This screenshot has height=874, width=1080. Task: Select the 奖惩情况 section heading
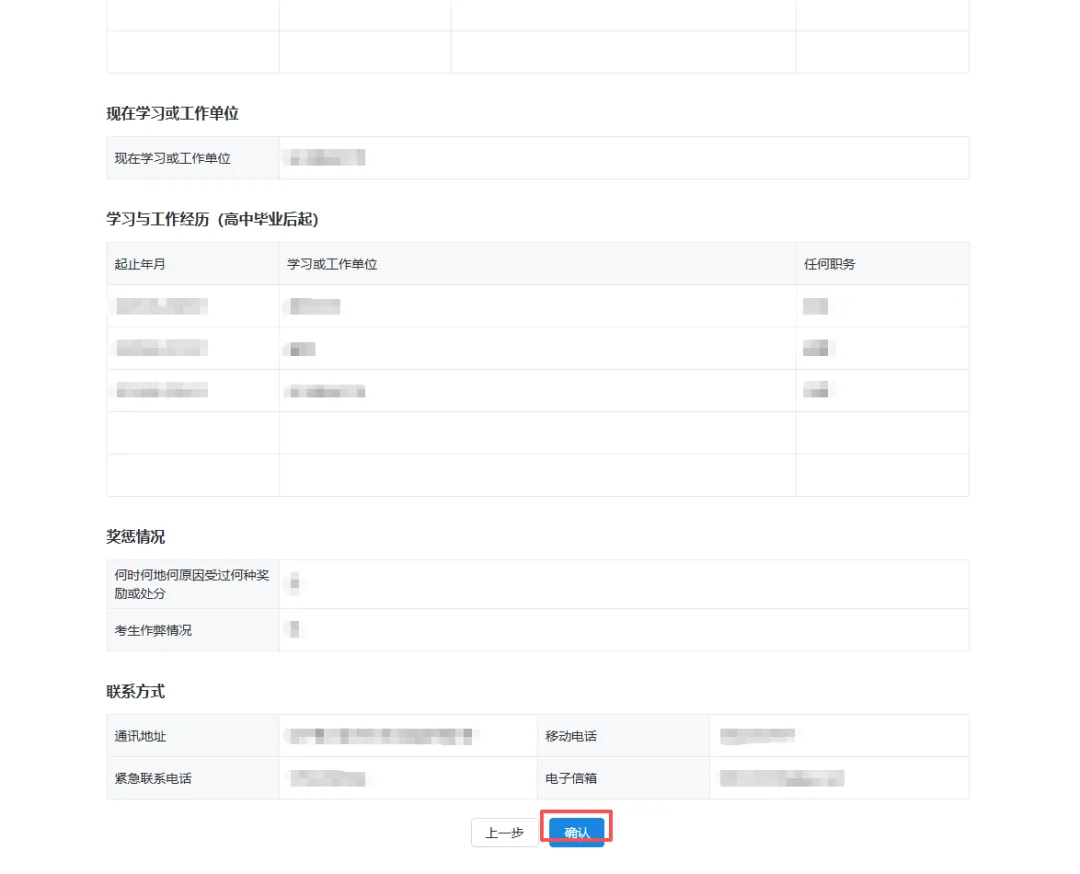click(x=136, y=537)
